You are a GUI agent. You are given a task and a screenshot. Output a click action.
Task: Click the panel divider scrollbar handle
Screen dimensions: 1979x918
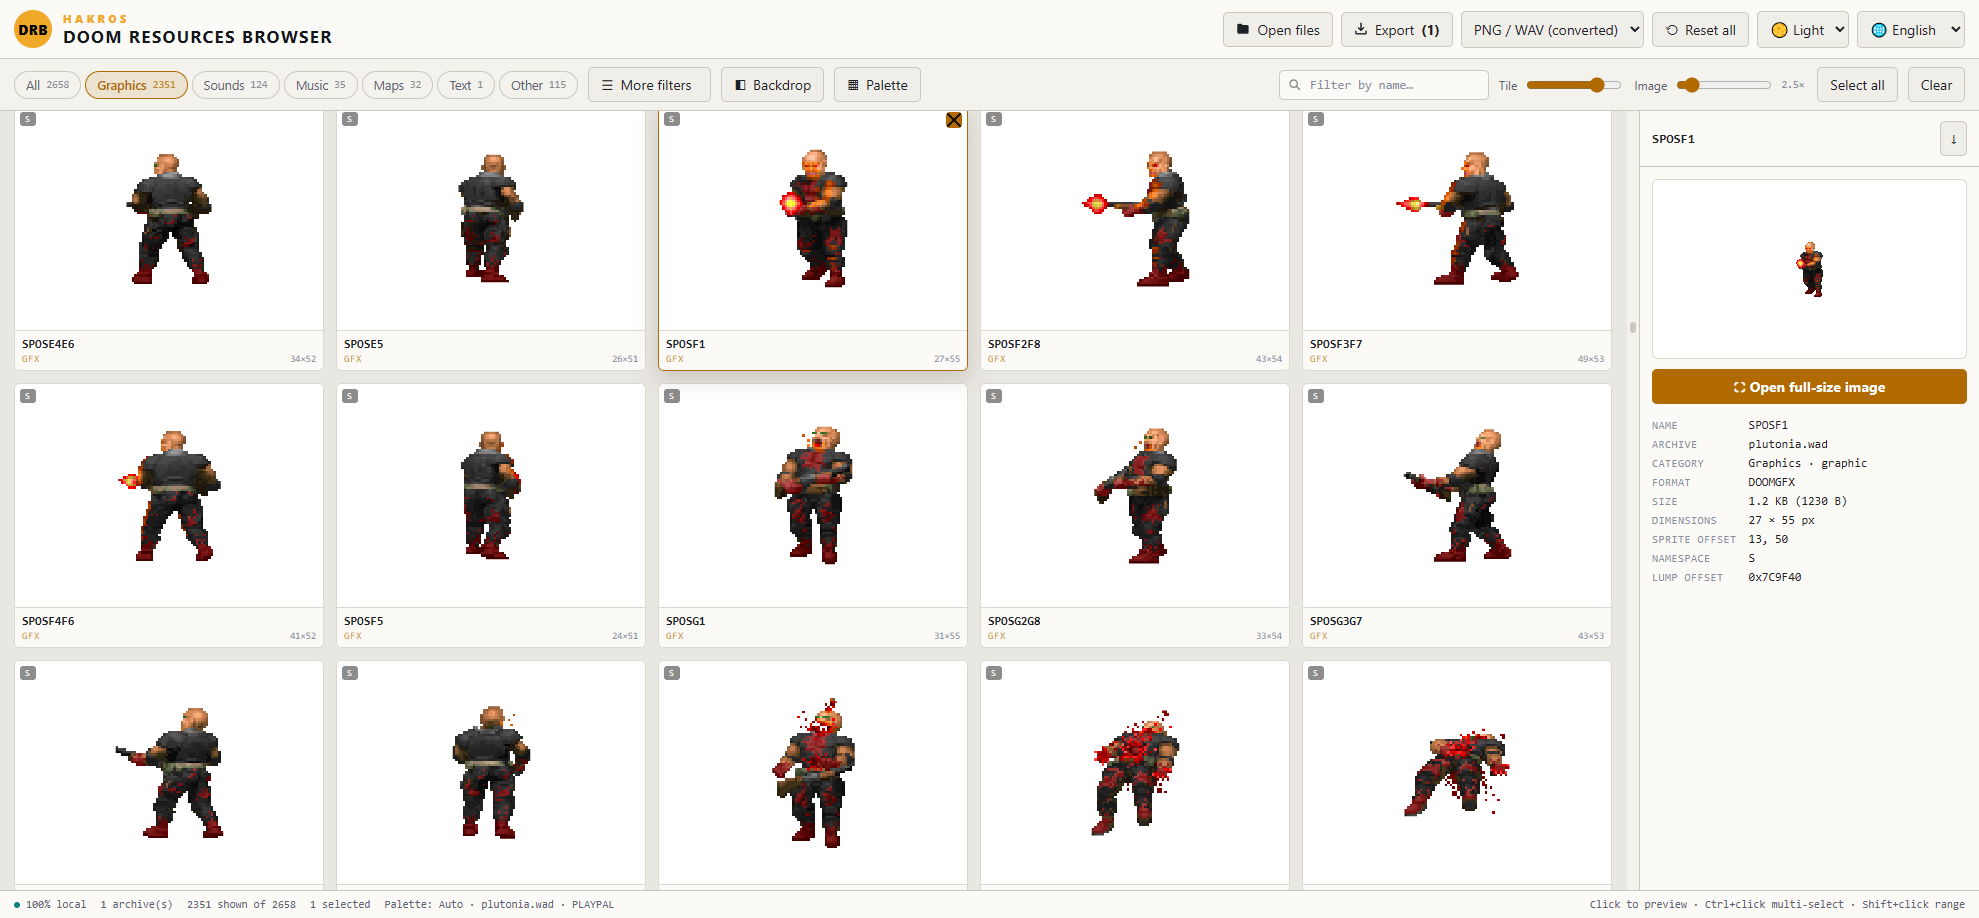point(1633,327)
